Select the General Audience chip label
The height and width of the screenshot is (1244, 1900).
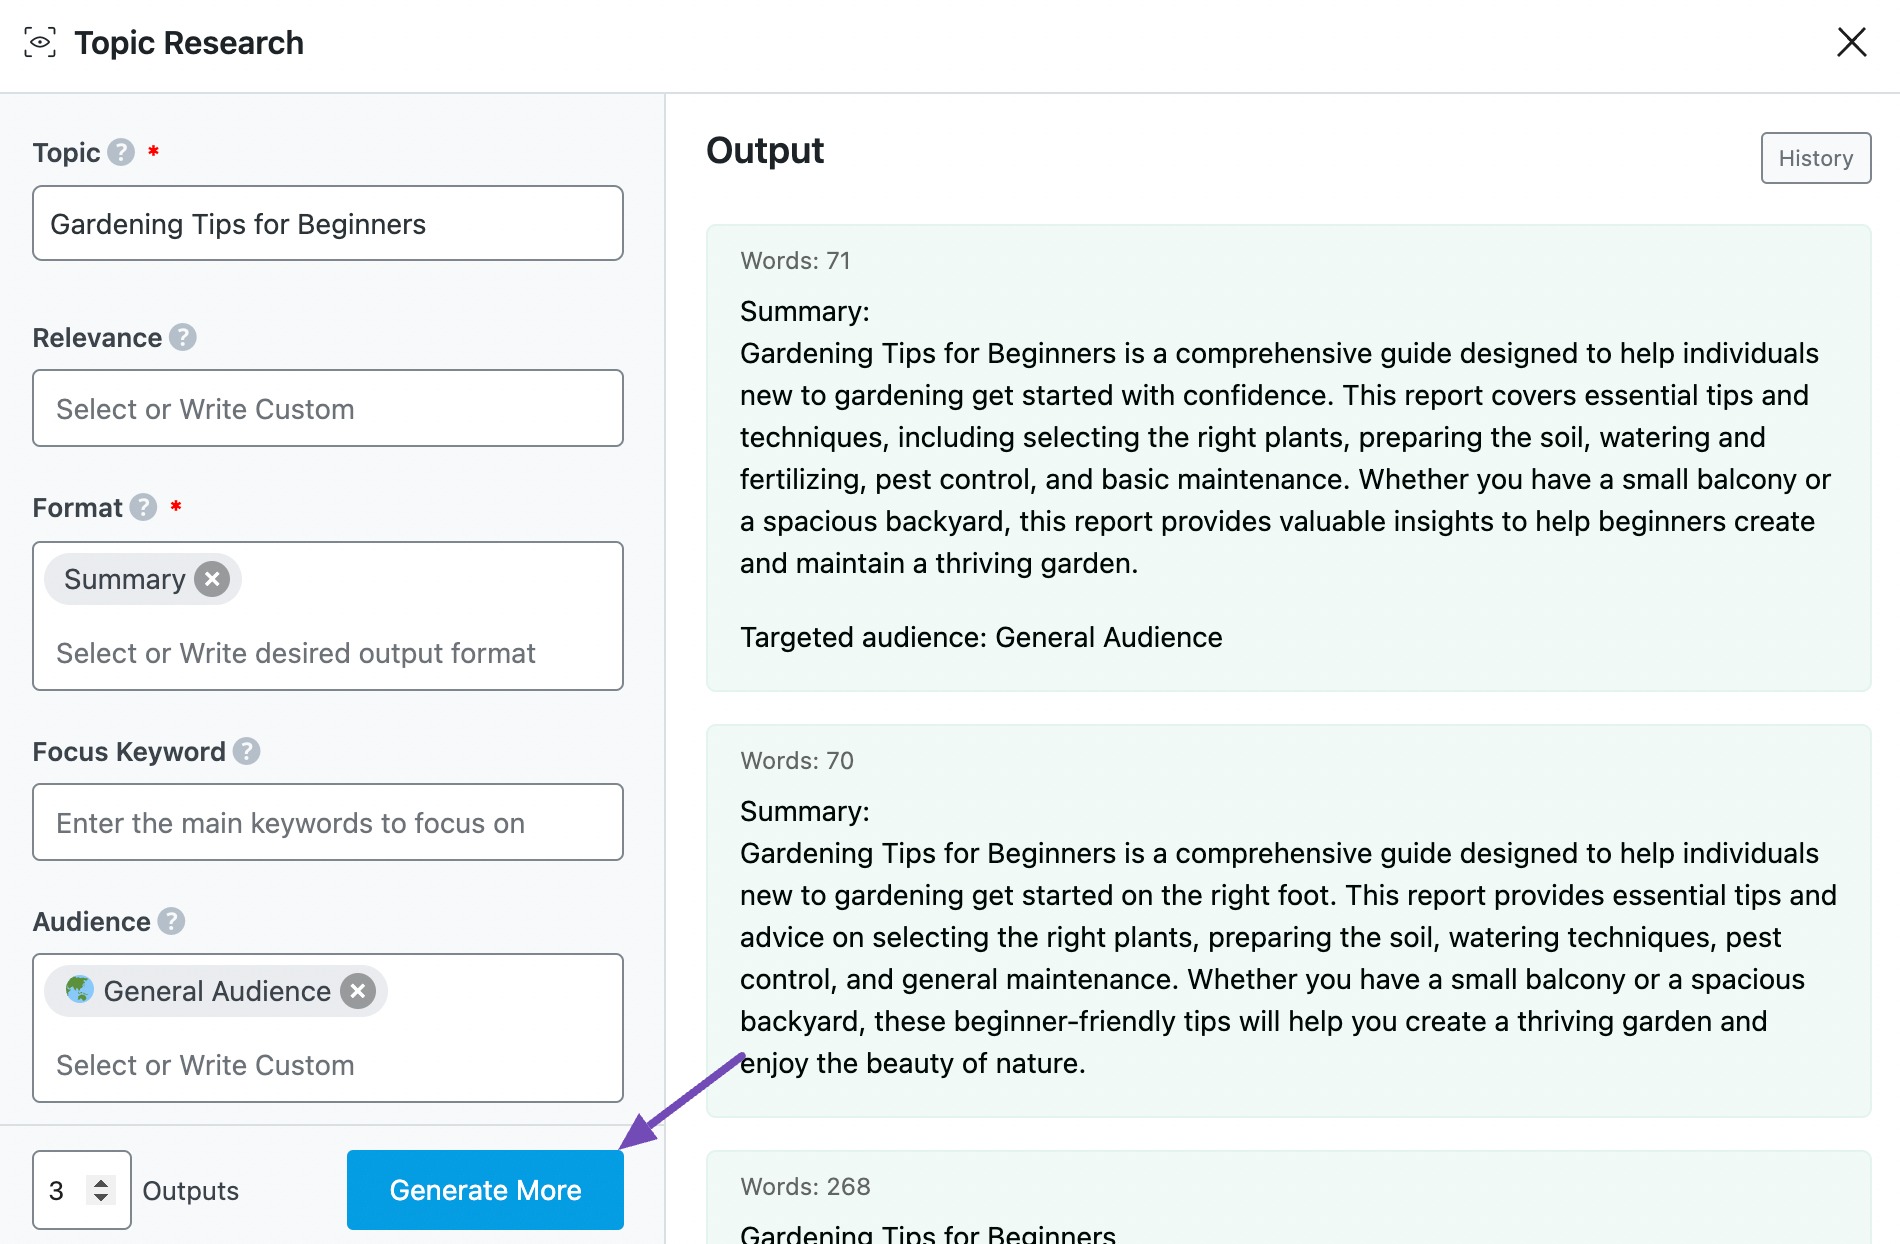point(217,991)
